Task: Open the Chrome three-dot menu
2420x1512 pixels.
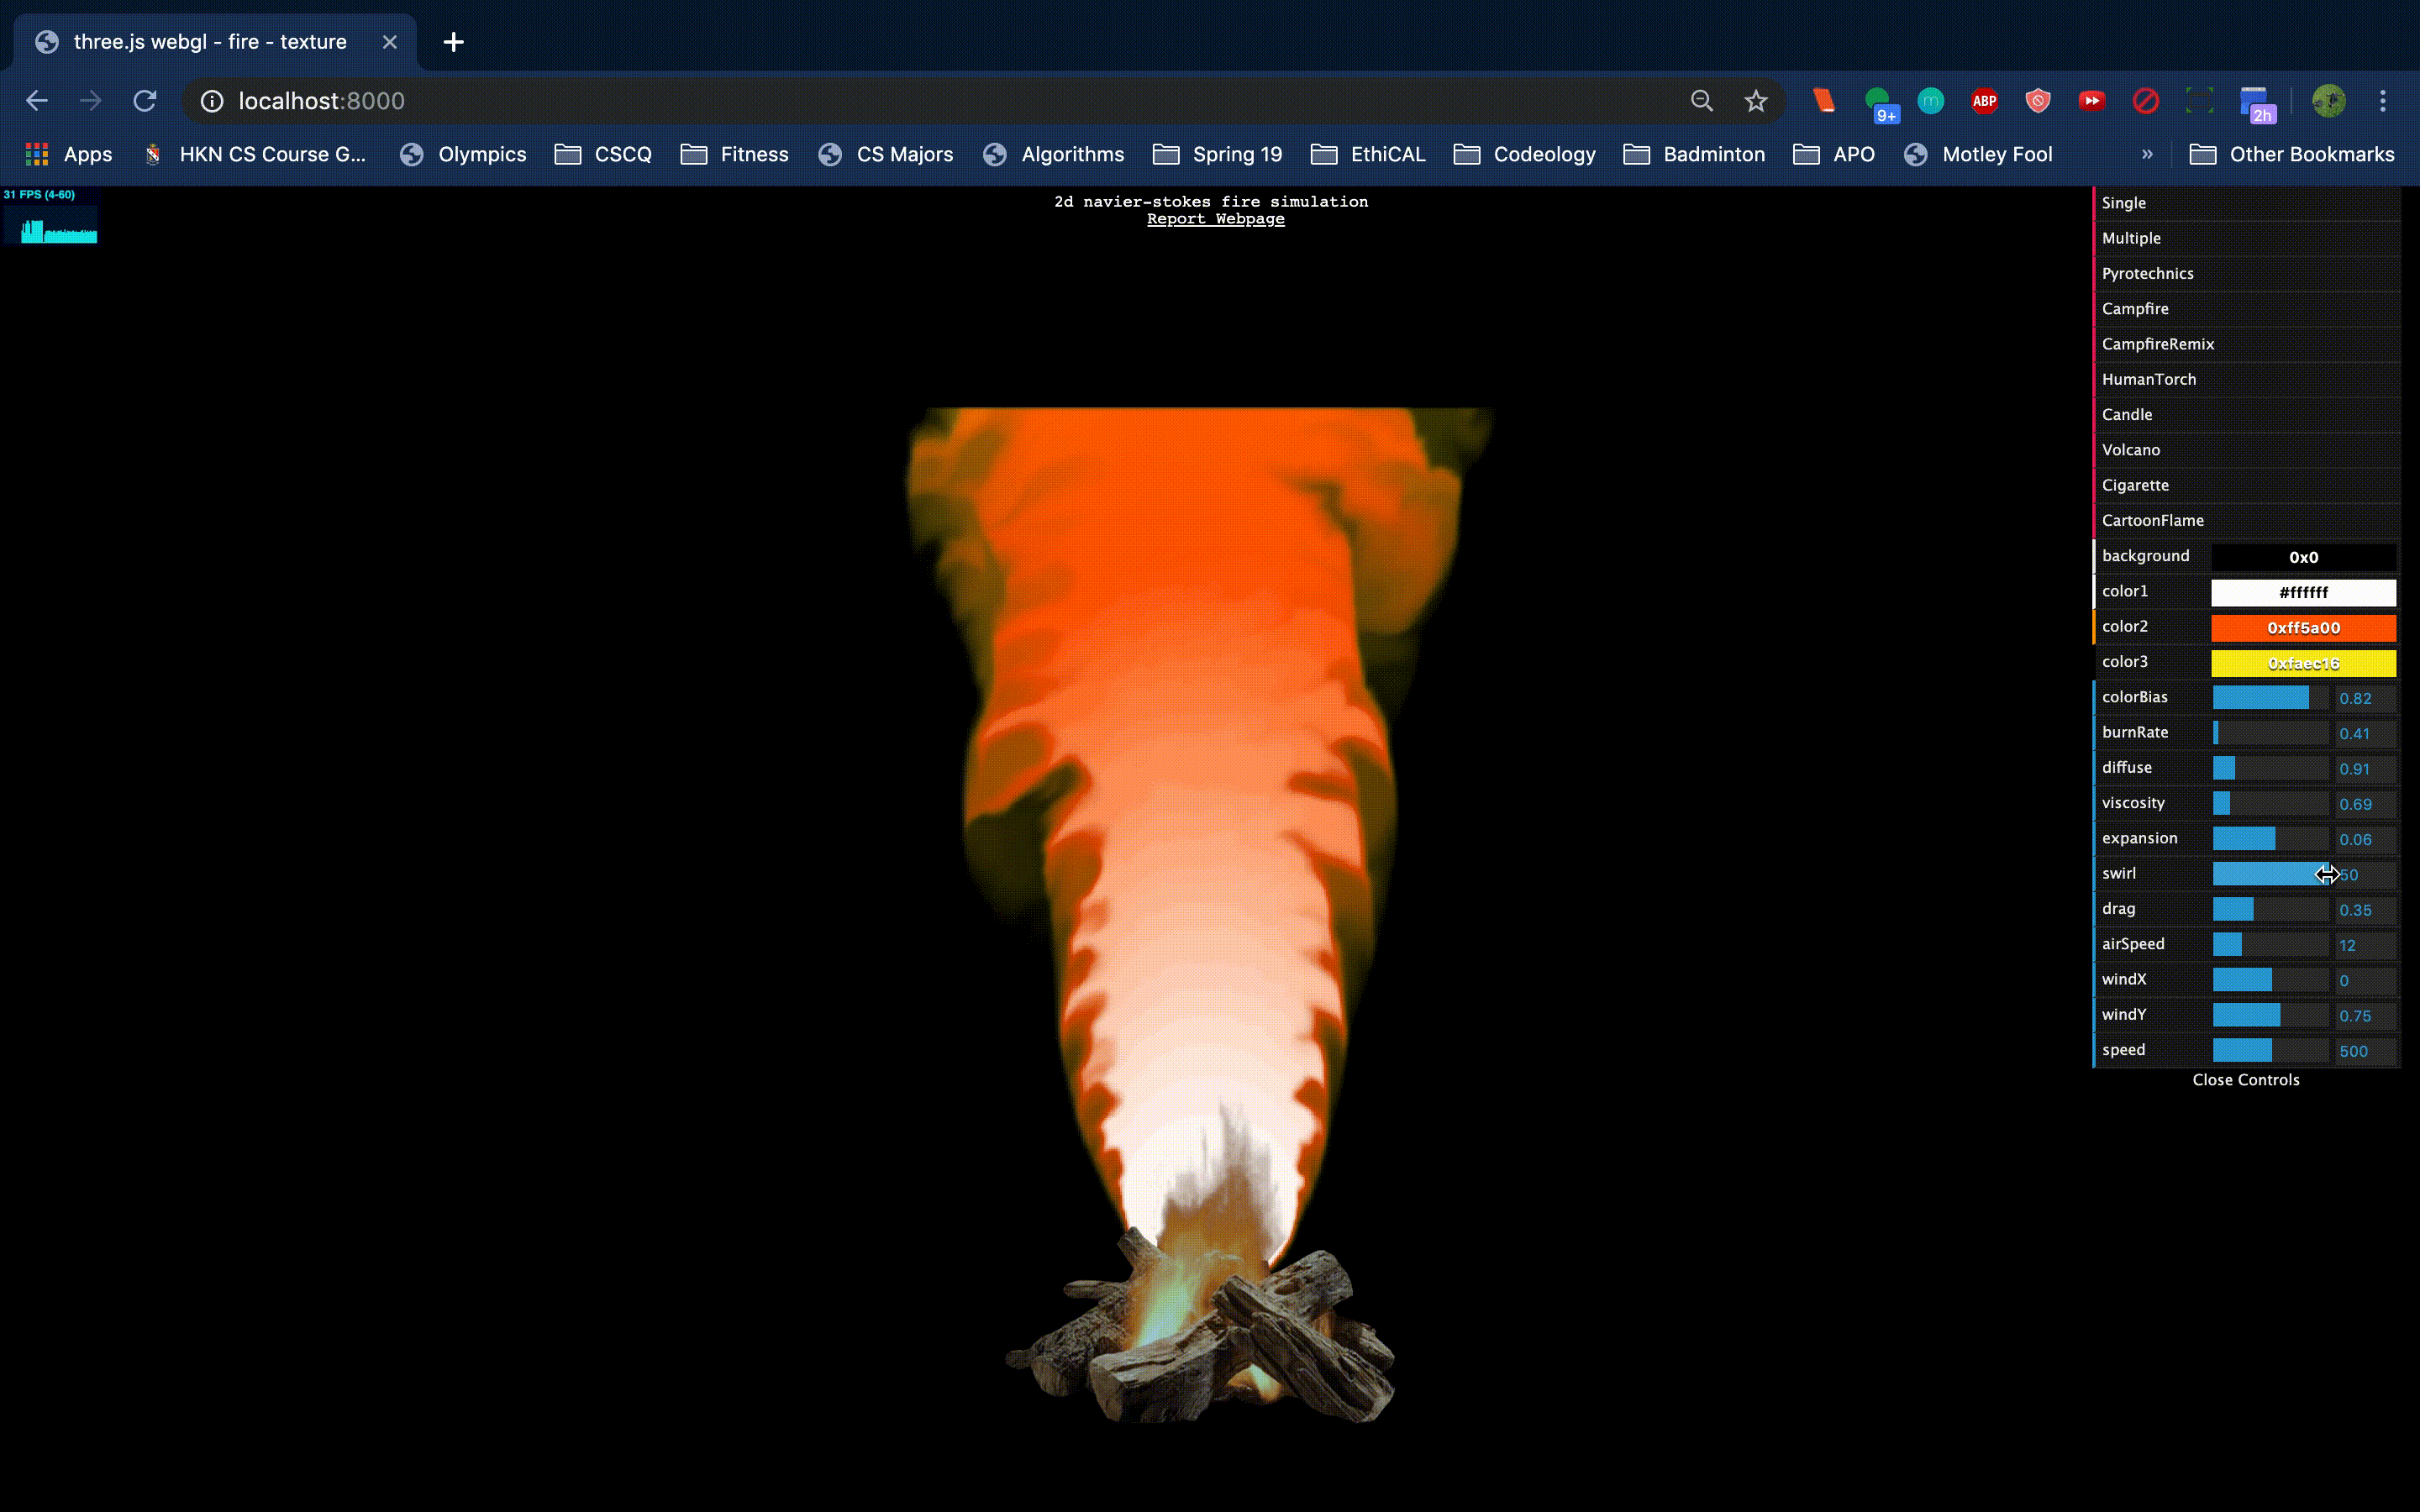Action: click(2382, 101)
